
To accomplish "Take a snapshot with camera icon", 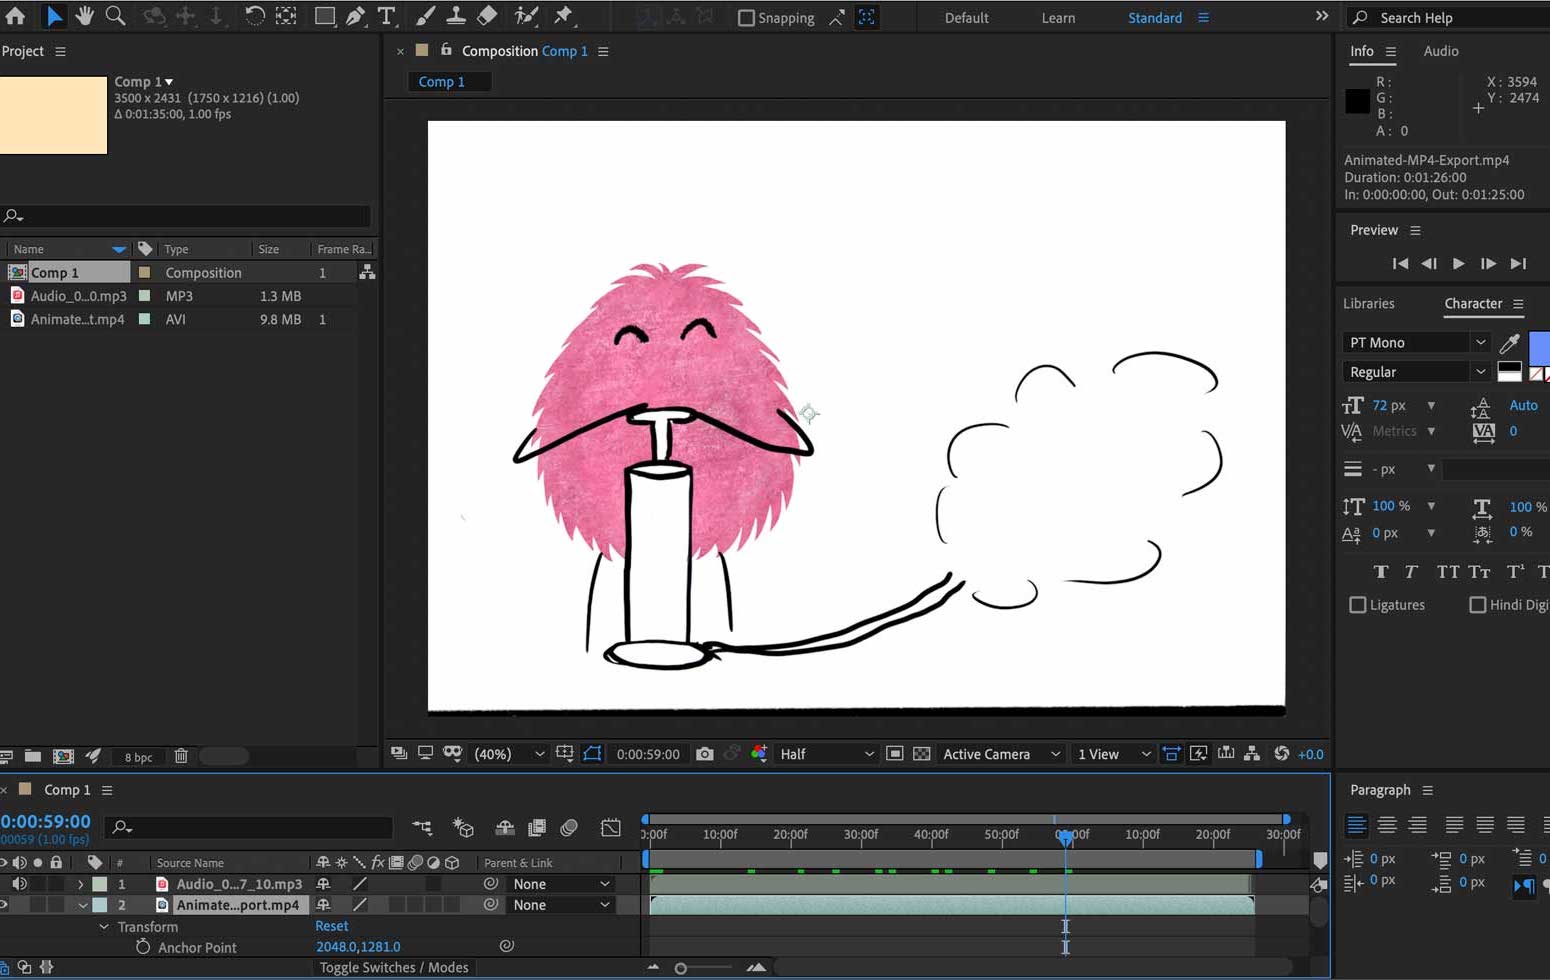I will (x=705, y=754).
